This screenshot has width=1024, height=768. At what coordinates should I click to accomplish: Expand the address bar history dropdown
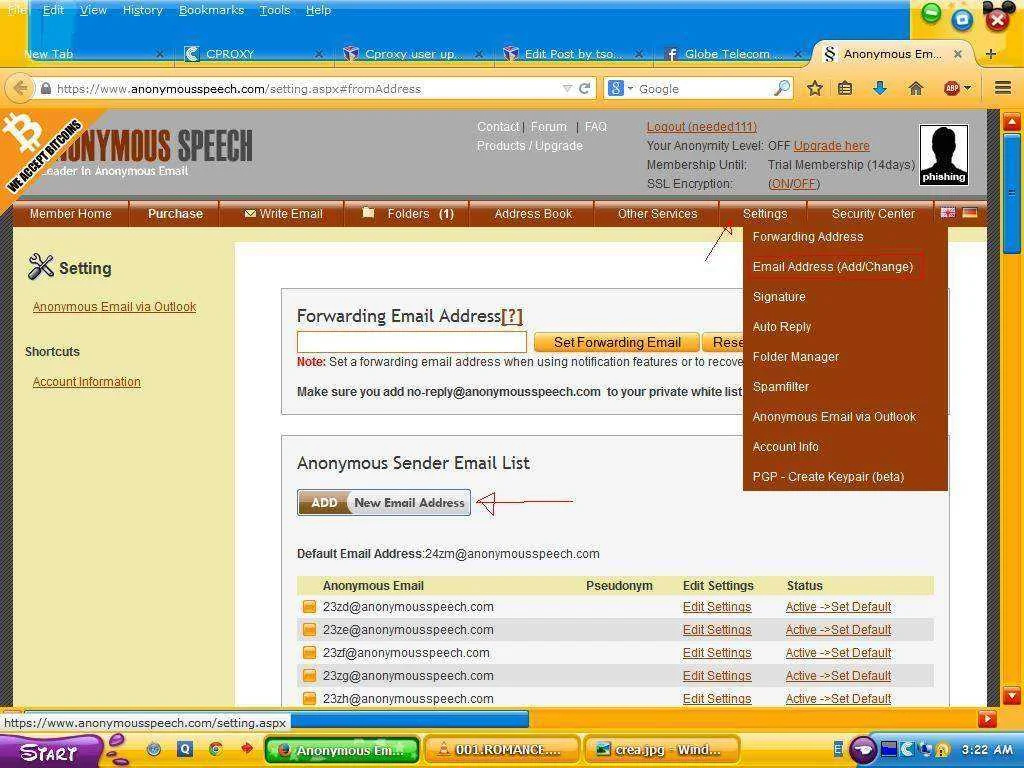point(567,88)
